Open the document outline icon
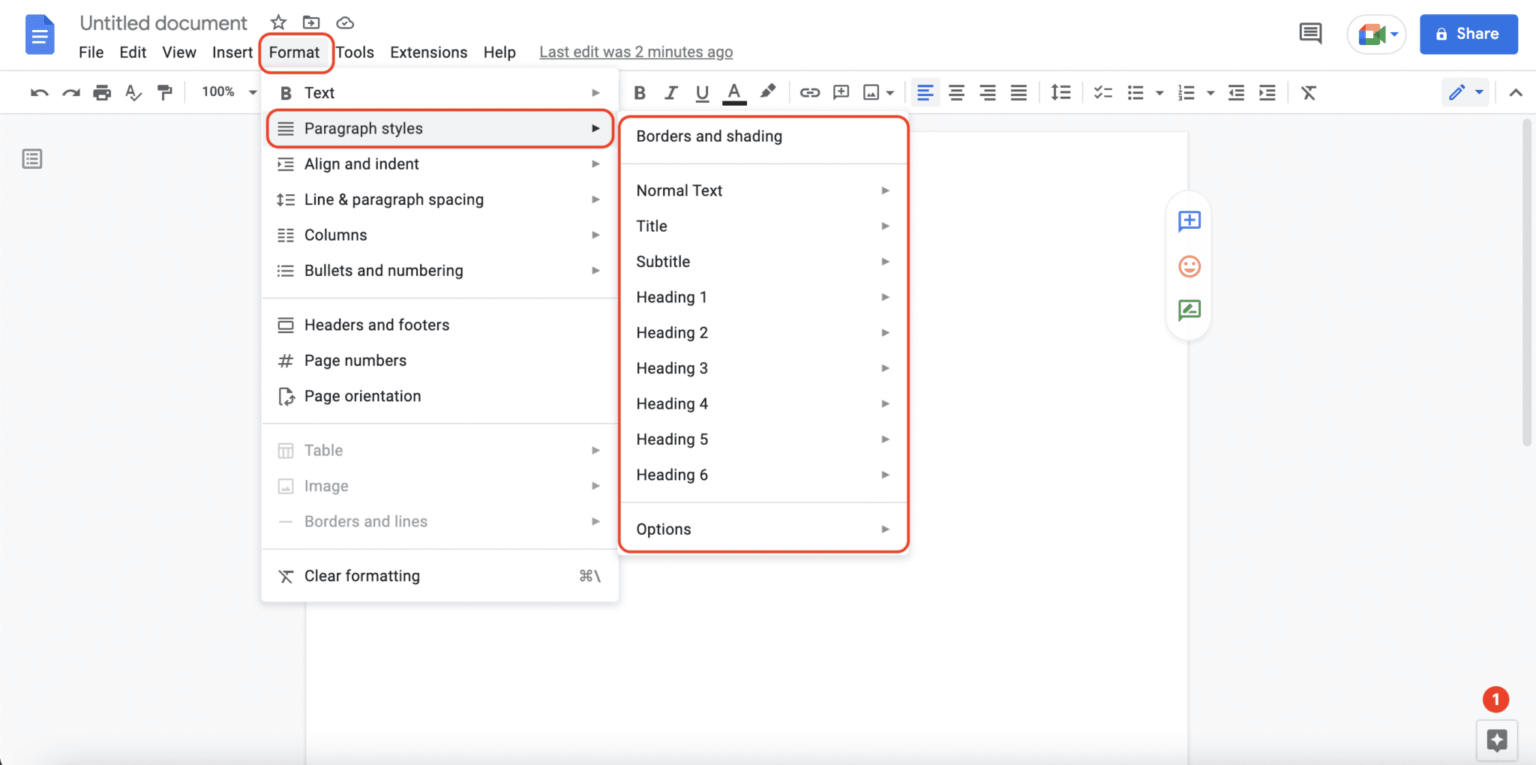The image size is (1536, 765). click(x=33, y=159)
